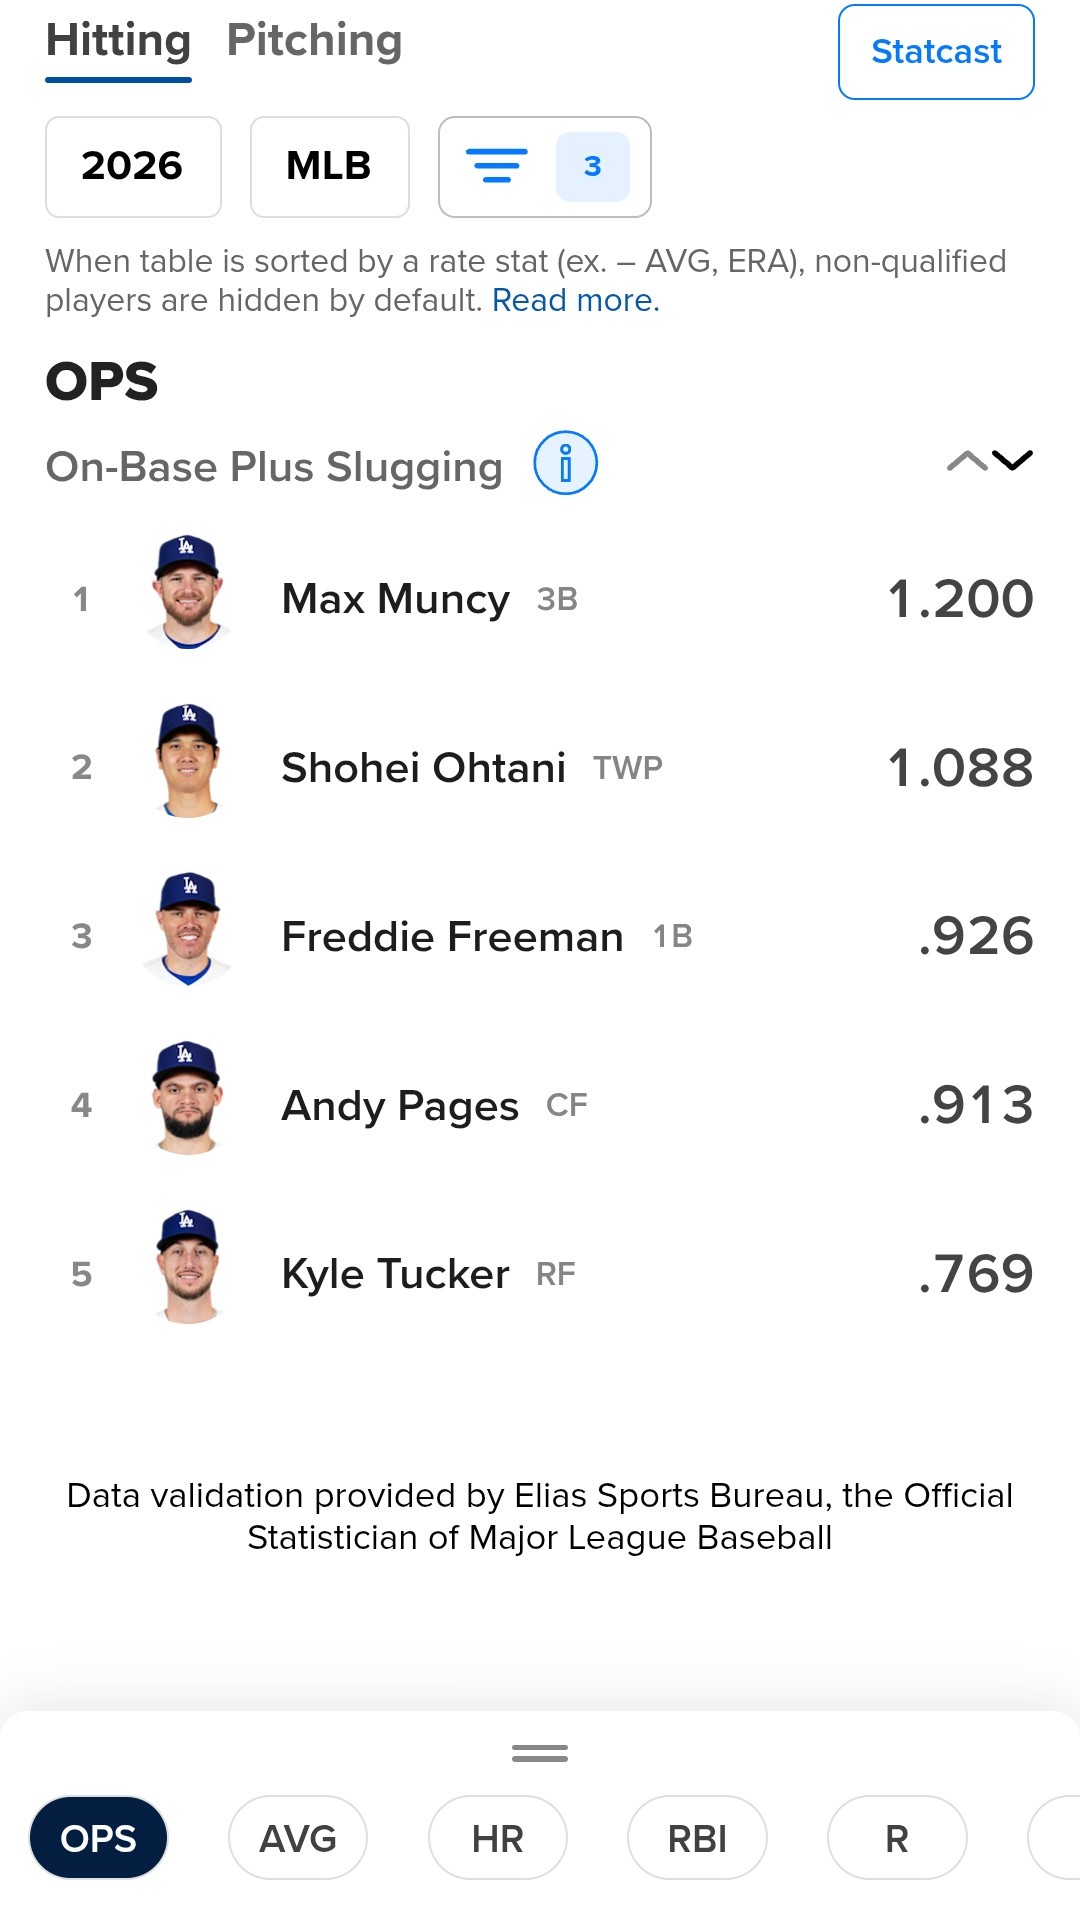Sort ascending with the up chevron
This screenshot has width=1080, height=1908.
[x=967, y=460]
